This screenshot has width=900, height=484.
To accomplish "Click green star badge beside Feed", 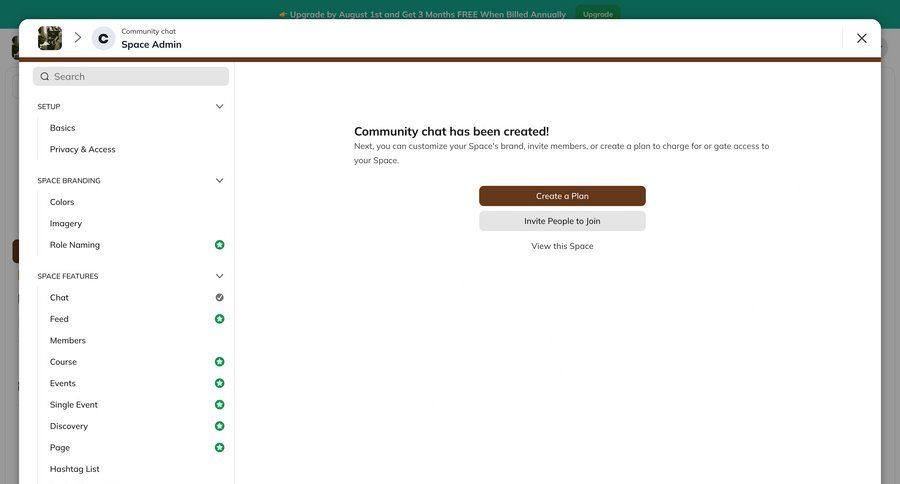I will point(219,319).
